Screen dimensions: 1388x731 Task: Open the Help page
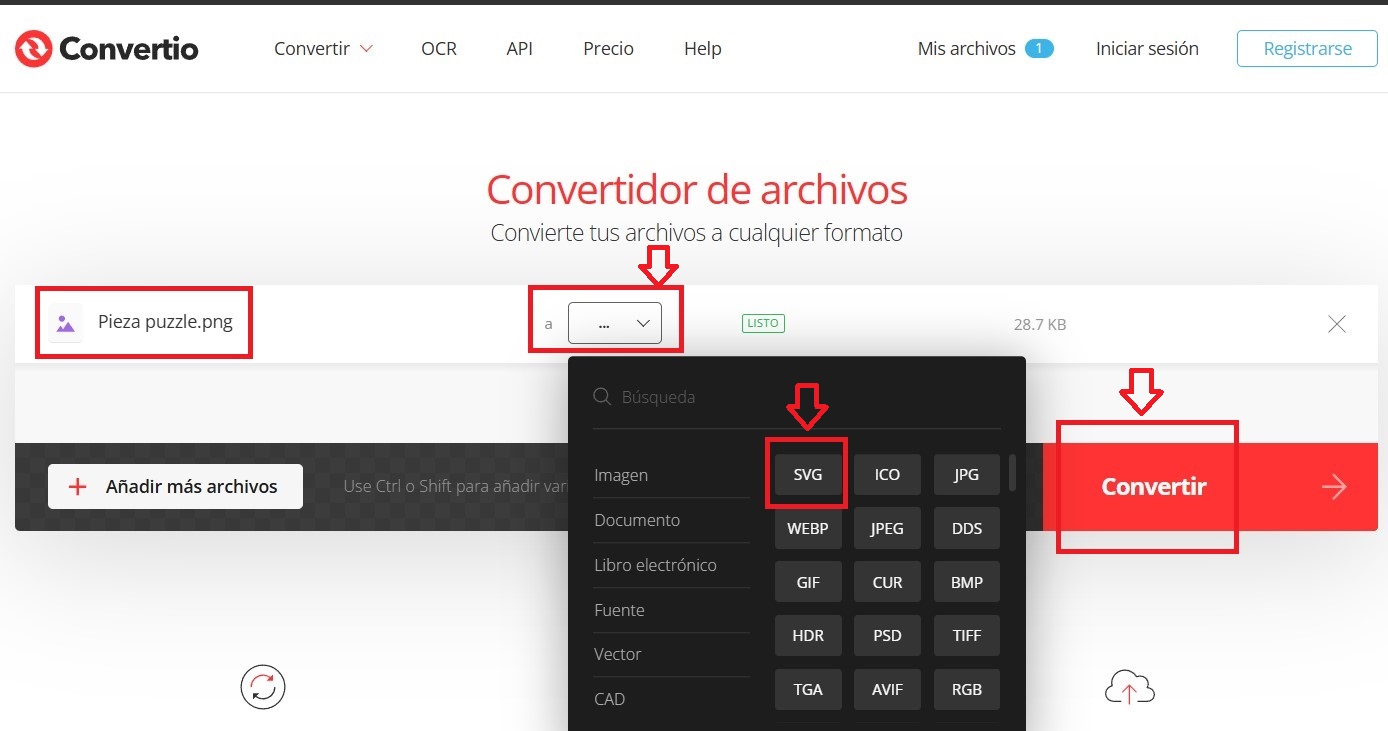point(702,48)
